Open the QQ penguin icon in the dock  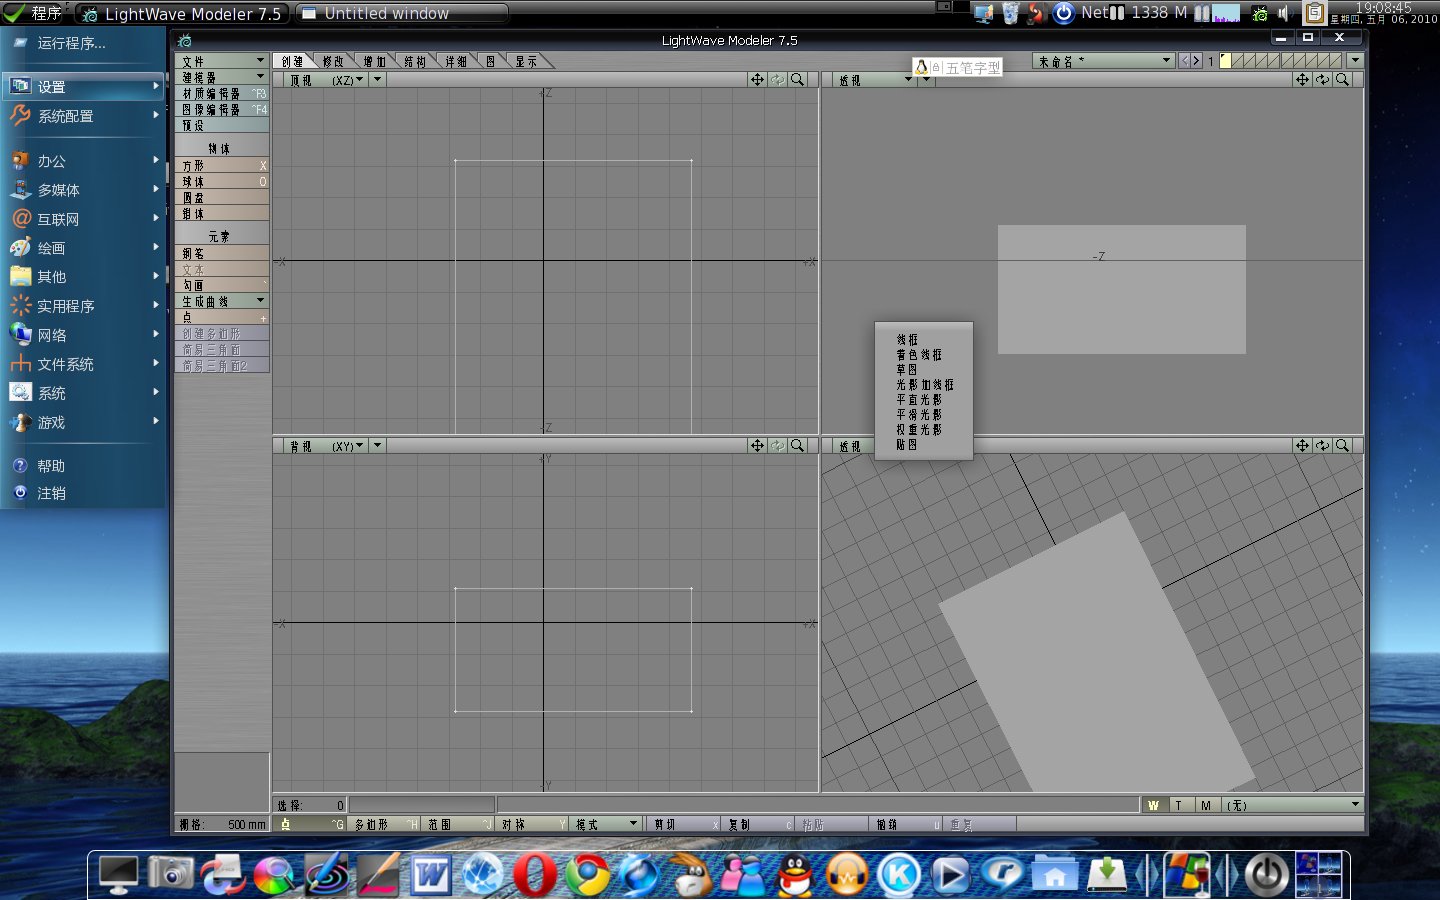(795, 875)
